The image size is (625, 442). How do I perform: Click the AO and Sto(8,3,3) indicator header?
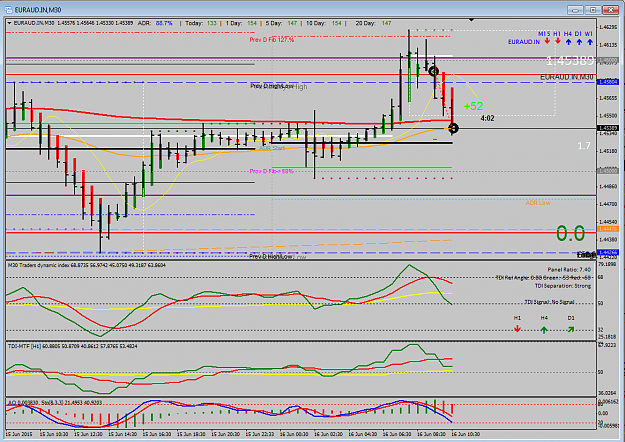55,403
